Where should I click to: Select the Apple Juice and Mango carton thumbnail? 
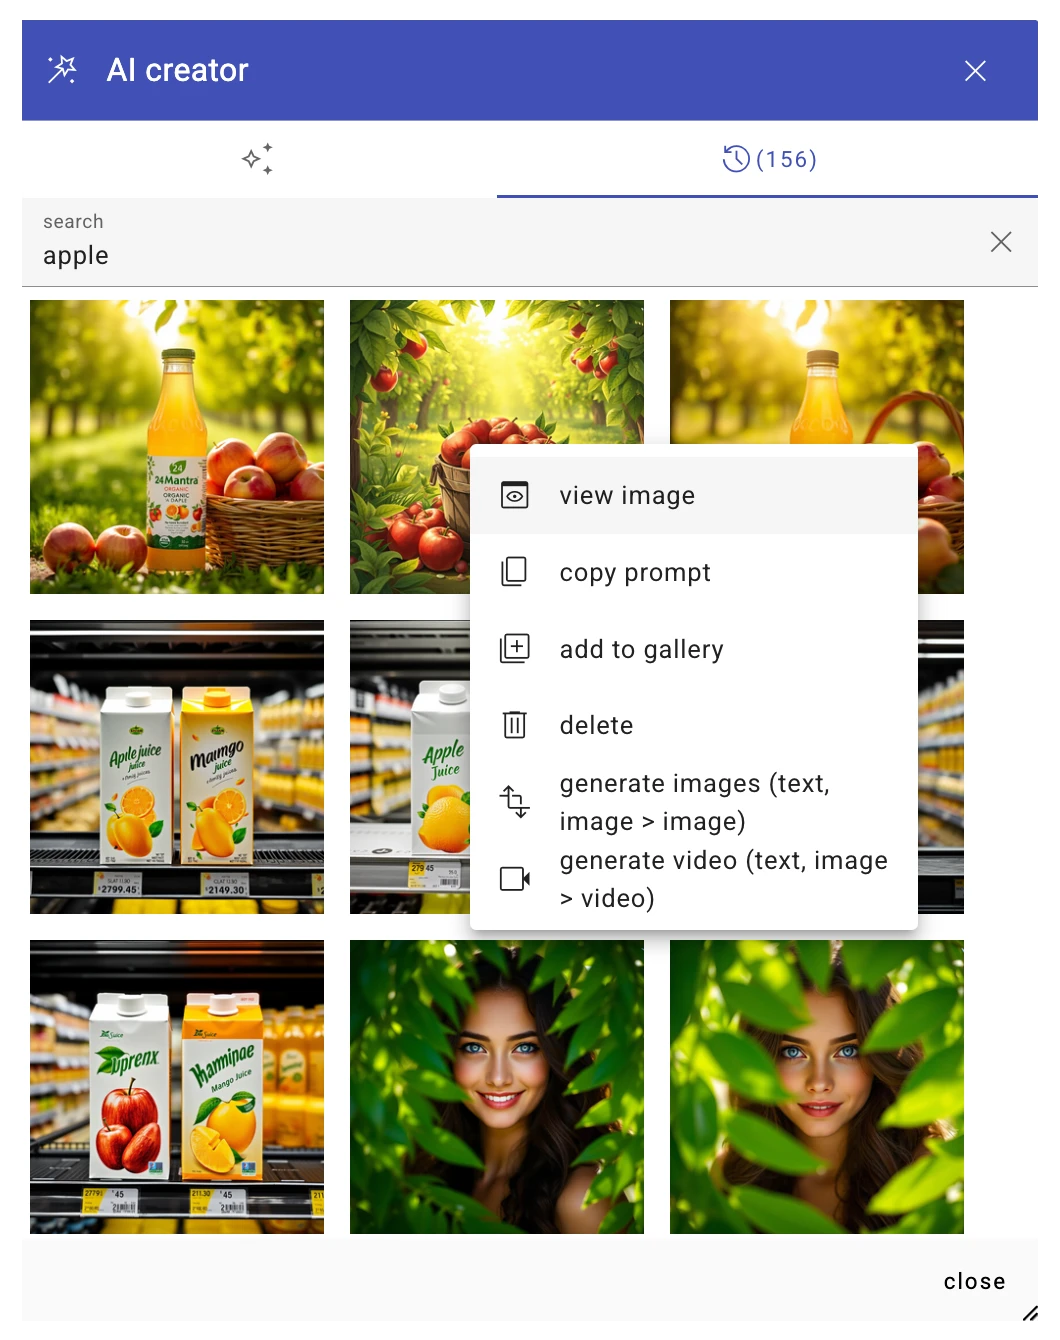click(x=176, y=767)
